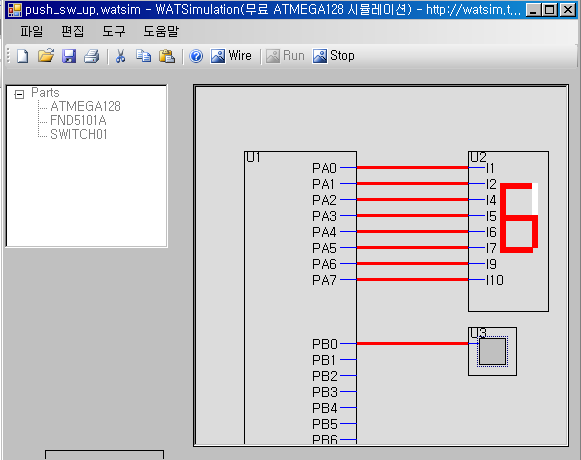Click the Print toolbar icon
Screen dimensions: 581x460
[92, 56]
